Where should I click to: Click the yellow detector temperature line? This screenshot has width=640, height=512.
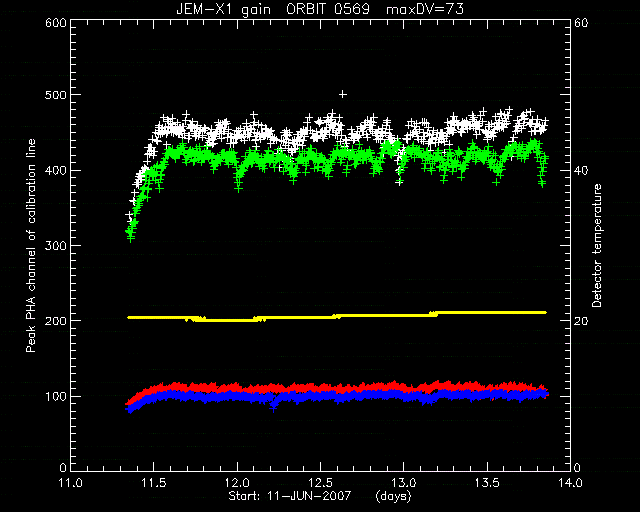coord(337,316)
